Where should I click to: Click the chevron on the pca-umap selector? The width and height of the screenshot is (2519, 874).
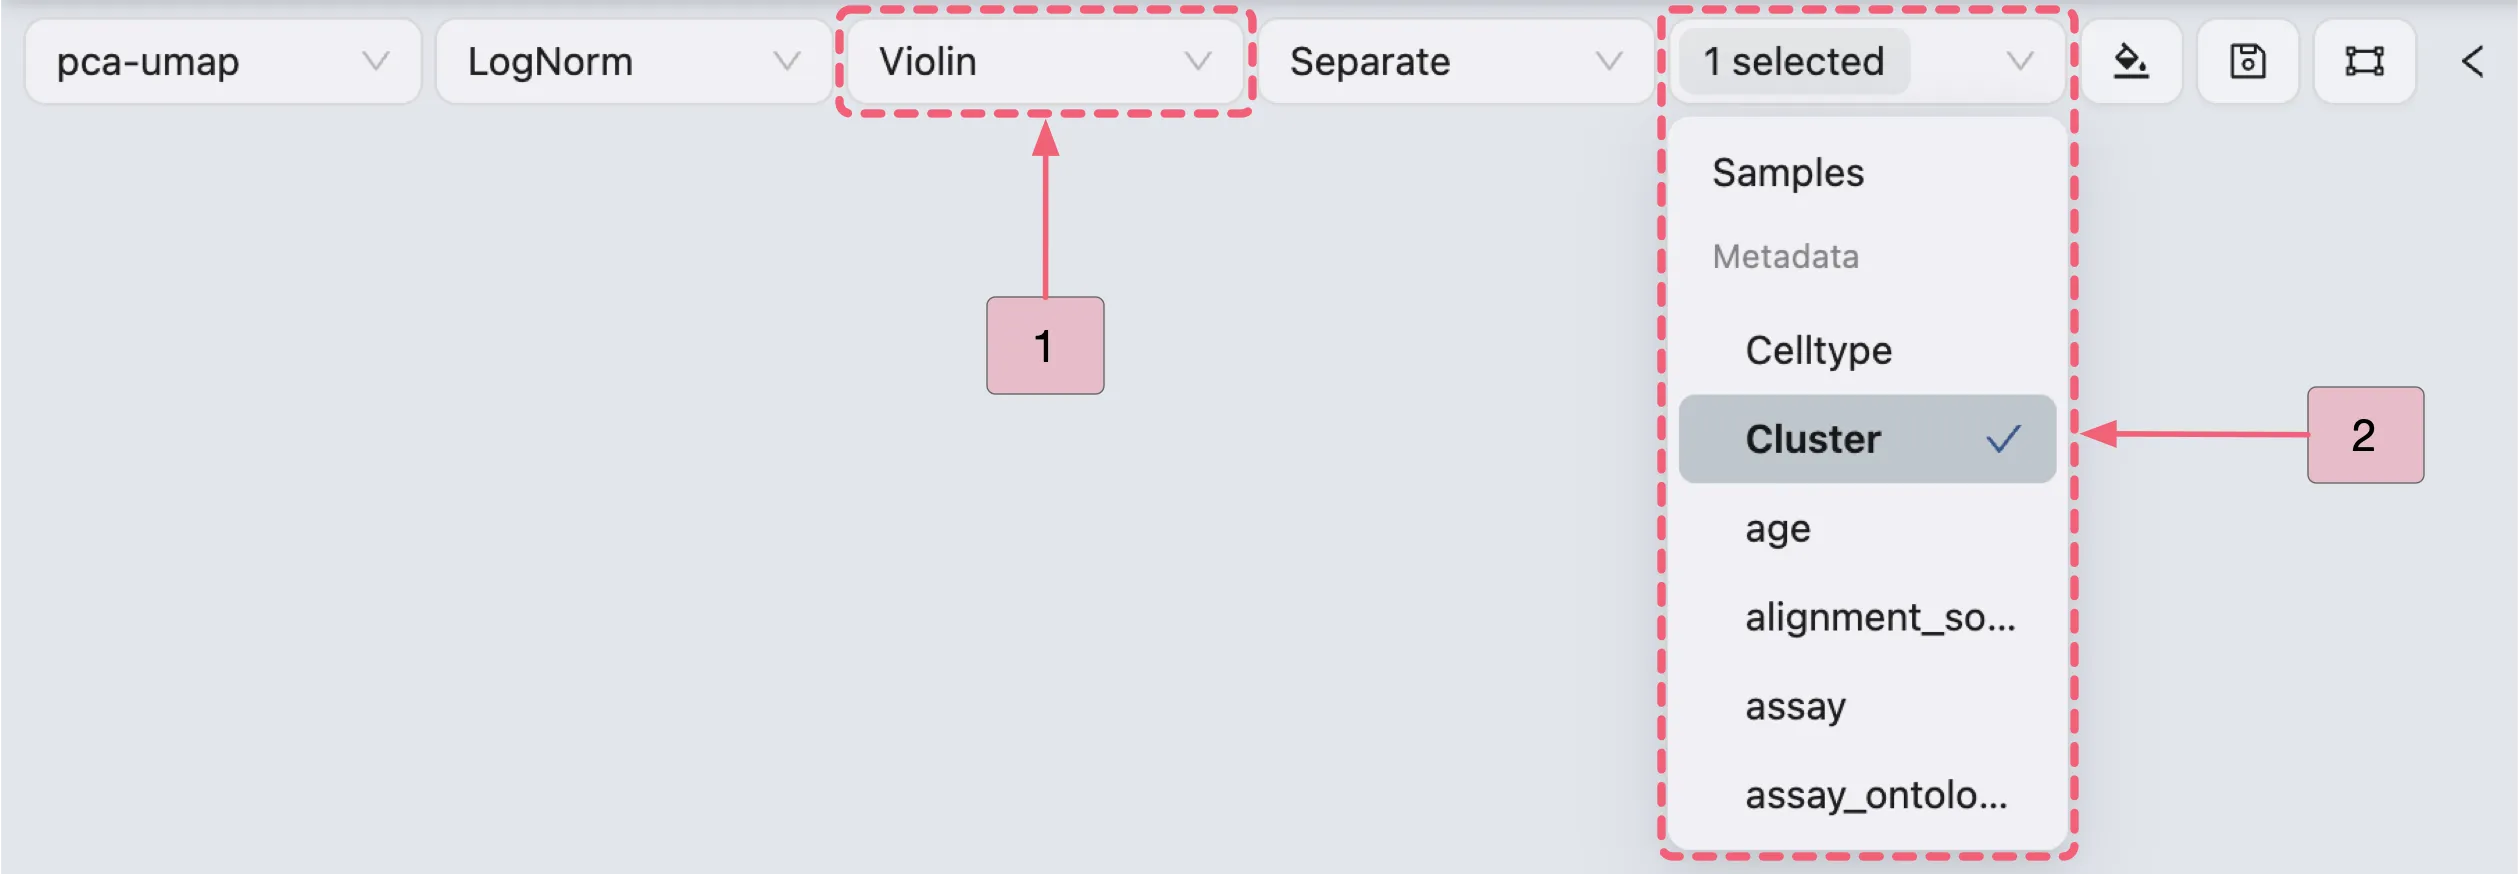[377, 61]
